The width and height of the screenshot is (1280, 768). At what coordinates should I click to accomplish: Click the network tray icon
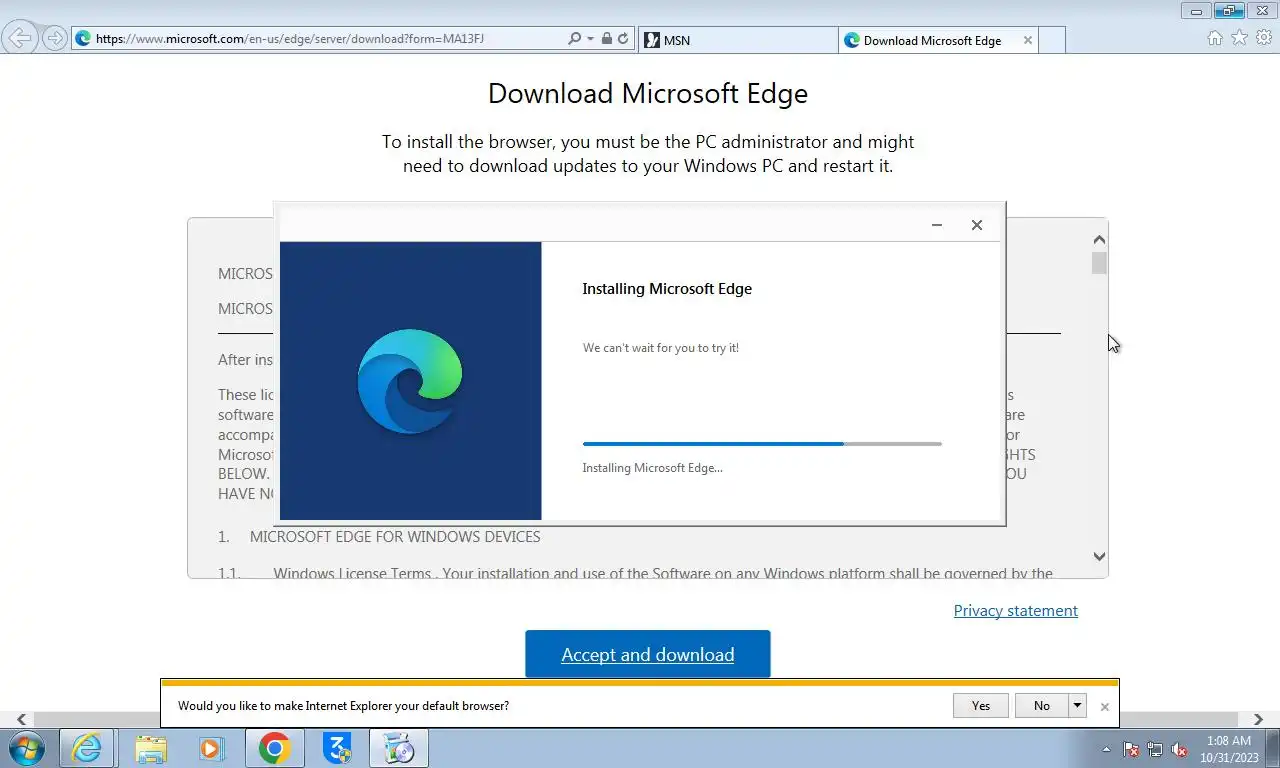tap(1155, 748)
